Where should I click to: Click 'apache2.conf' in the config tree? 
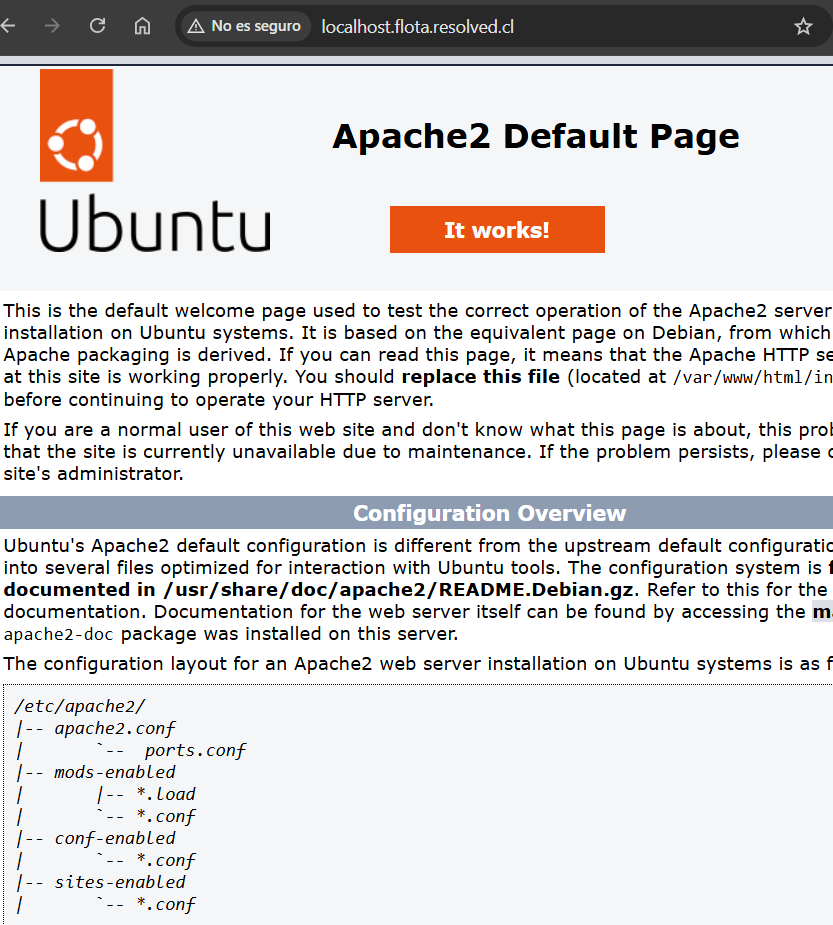click(115, 728)
